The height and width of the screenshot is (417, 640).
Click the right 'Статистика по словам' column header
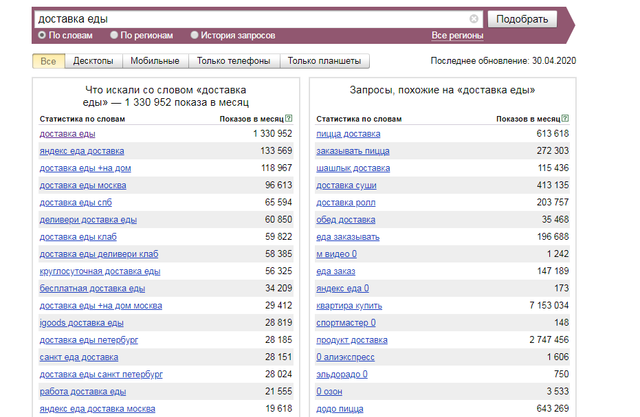359,119
